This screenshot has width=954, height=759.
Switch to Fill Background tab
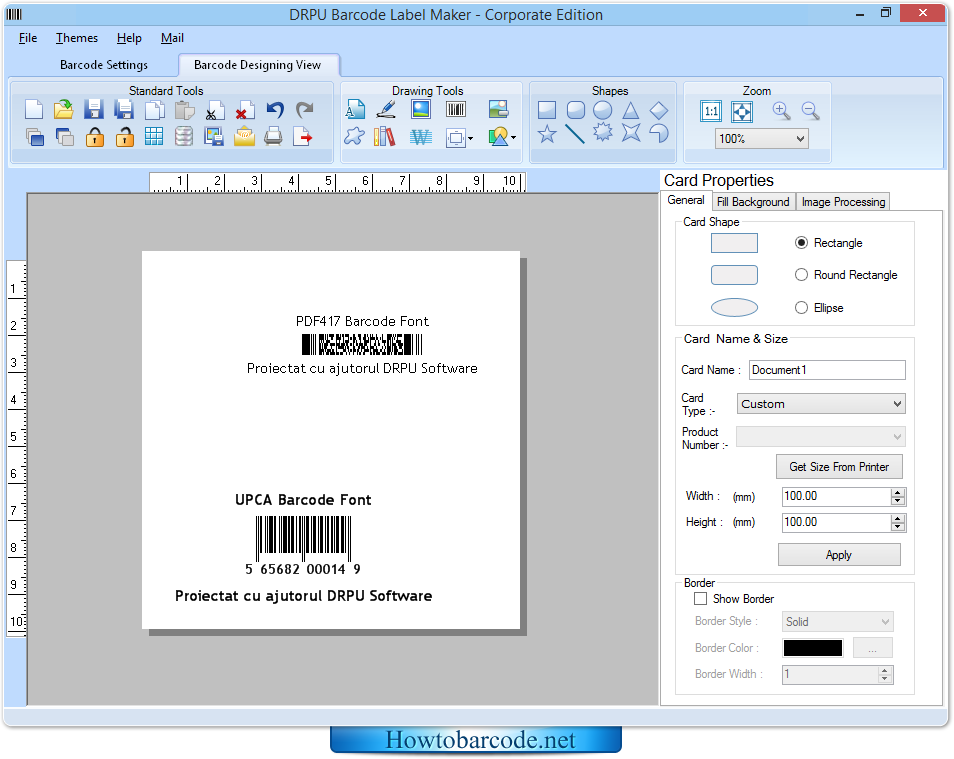[753, 202]
